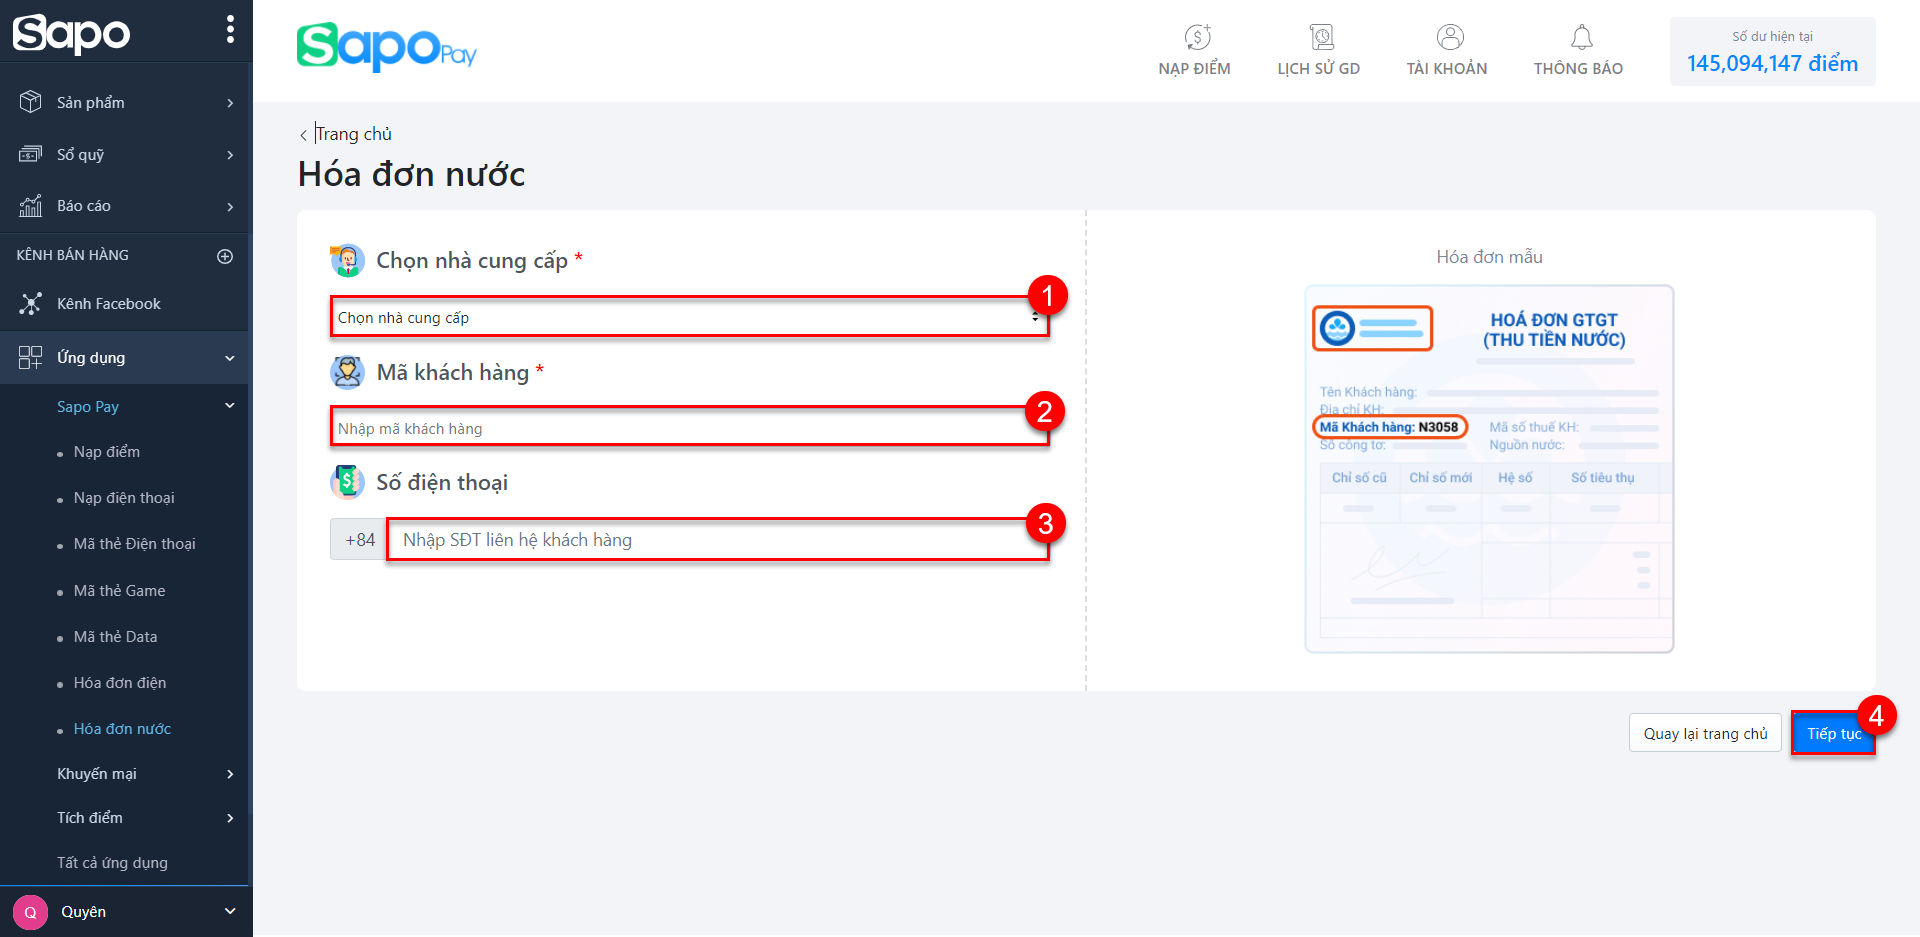
Task: Open the Chọn nhà cung cấp dropdown
Action: pyautogui.click(x=689, y=317)
